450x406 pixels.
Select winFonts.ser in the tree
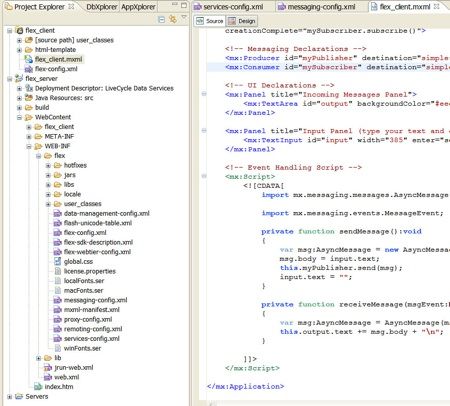[82, 348]
